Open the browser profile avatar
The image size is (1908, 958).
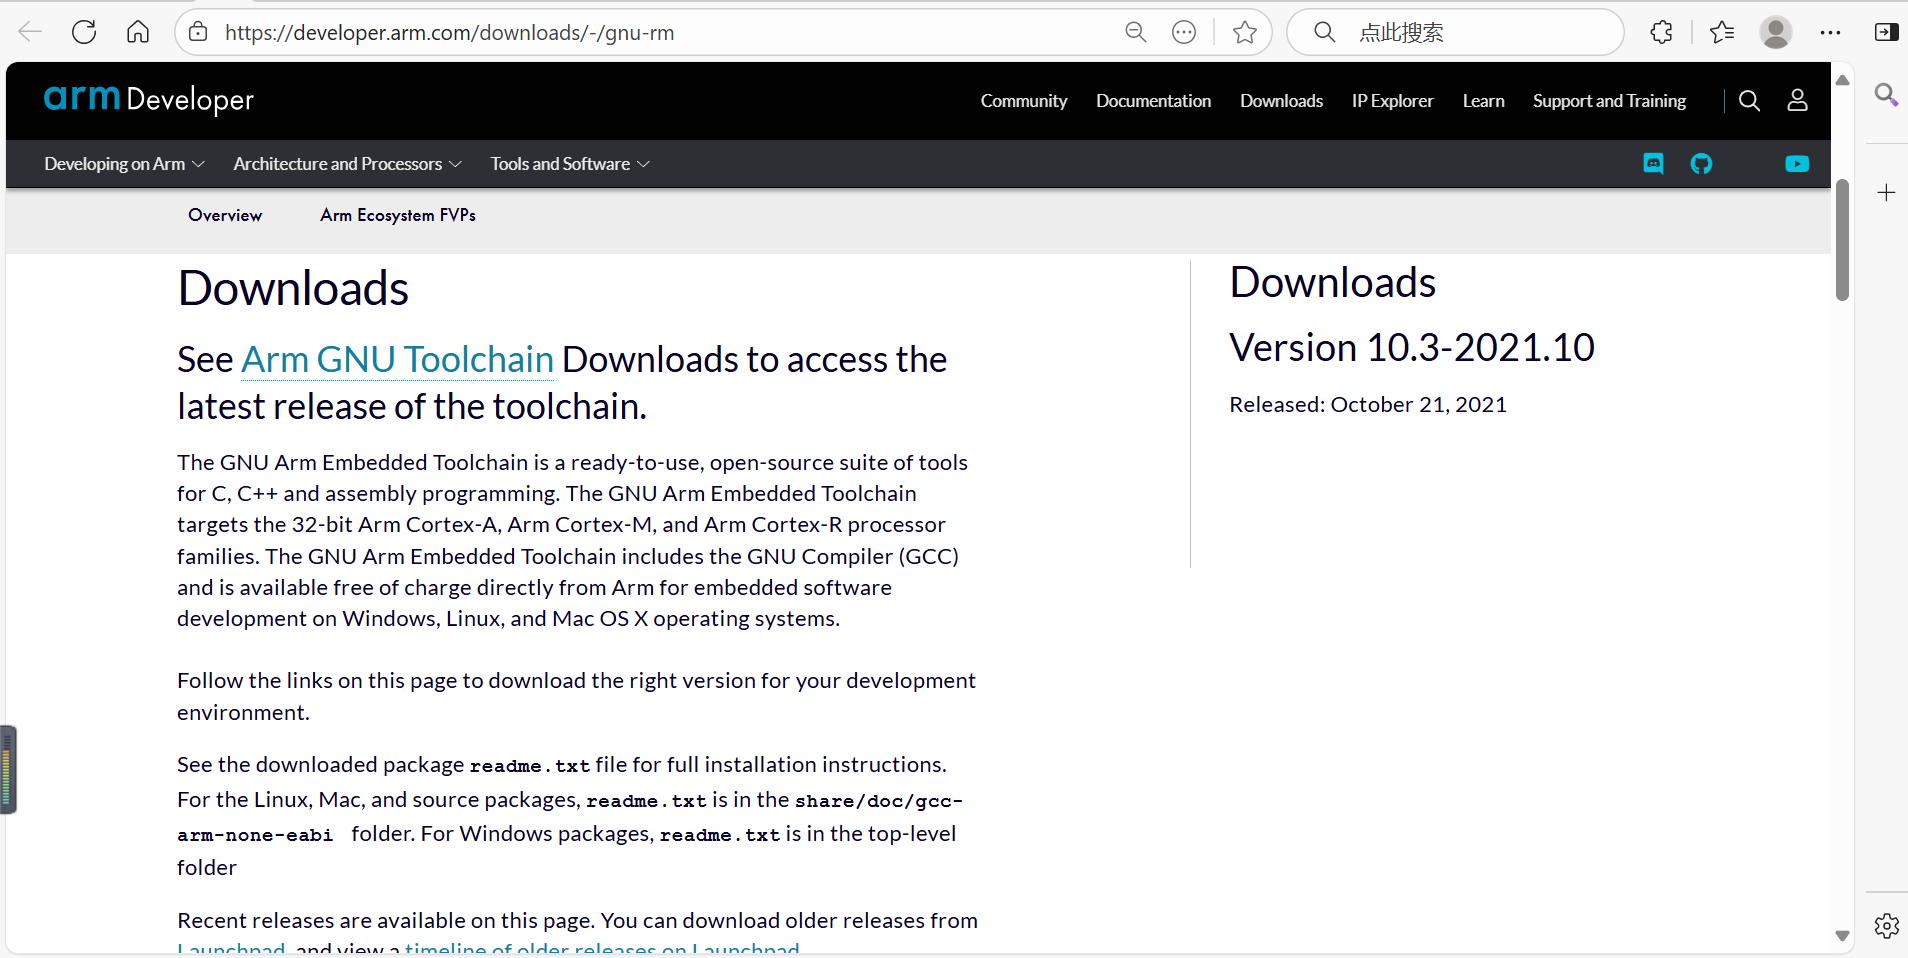[1776, 32]
